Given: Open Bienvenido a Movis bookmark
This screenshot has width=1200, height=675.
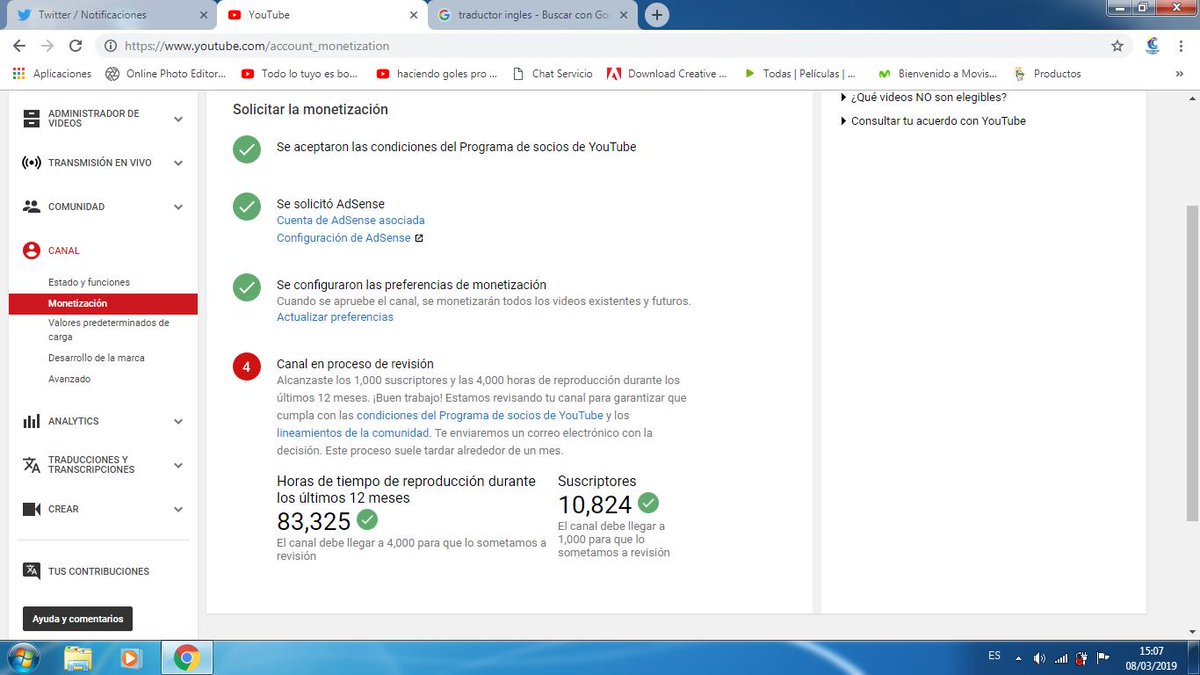Looking at the screenshot, I should (937, 73).
